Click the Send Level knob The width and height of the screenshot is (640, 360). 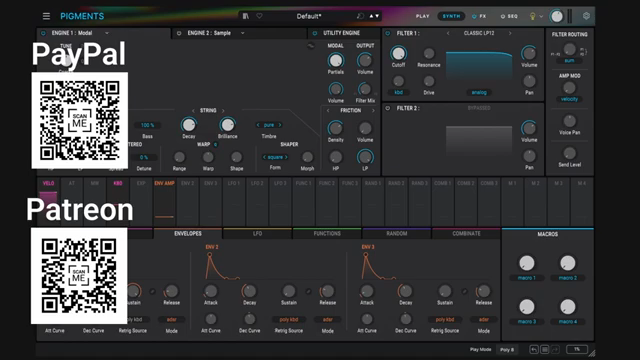(x=569, y=153)
